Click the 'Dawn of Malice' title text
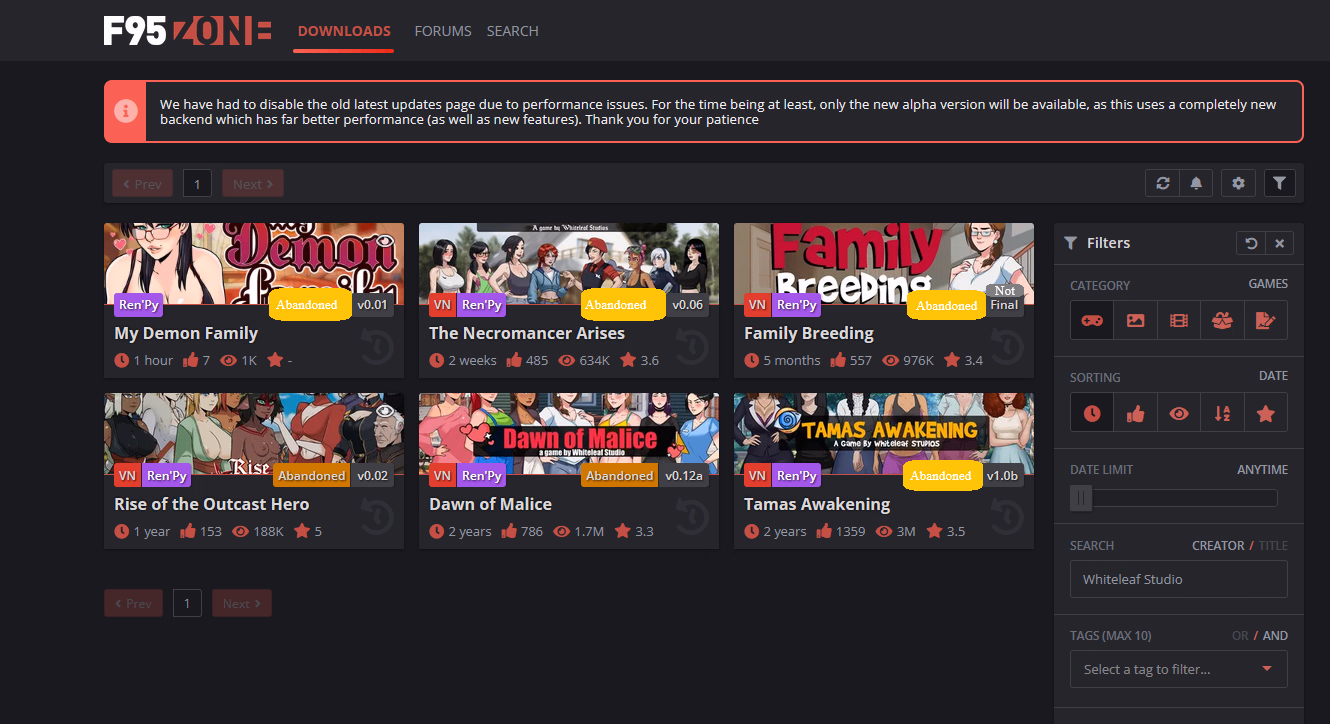Viewport: 1330px width, 724px height. coord(490,504)
